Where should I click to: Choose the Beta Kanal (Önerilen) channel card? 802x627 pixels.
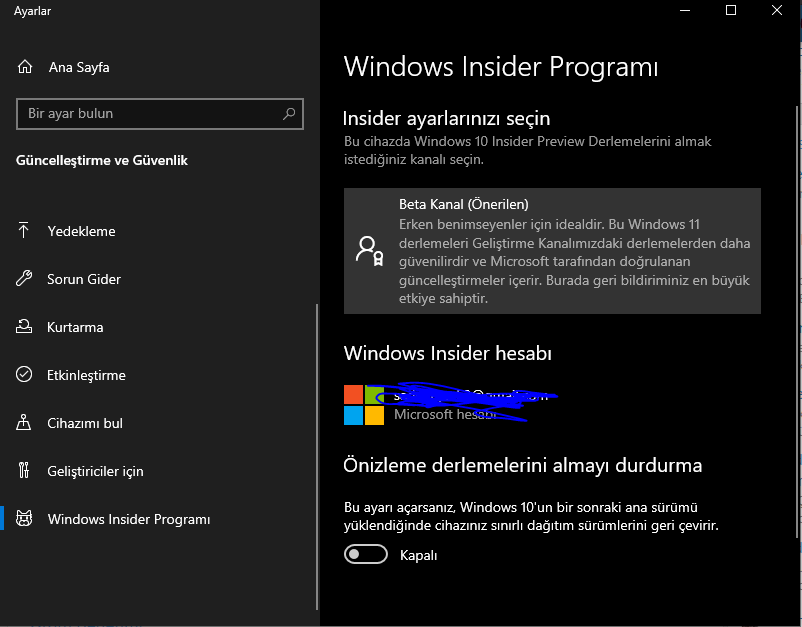[552, 251]
